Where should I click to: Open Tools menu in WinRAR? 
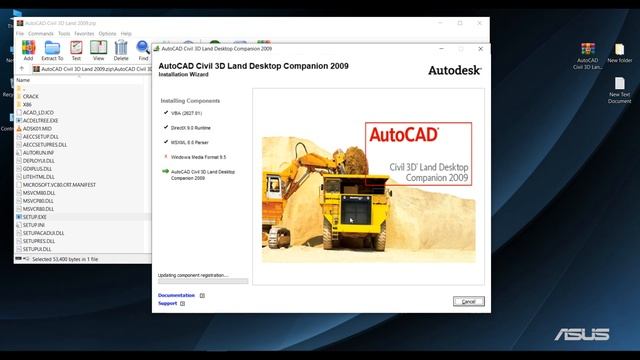64,33
